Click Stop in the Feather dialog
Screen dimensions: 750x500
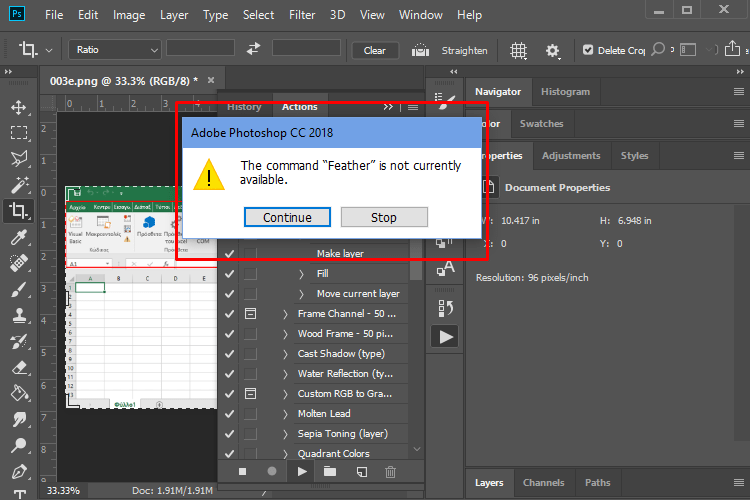click(x=384, y=217)
